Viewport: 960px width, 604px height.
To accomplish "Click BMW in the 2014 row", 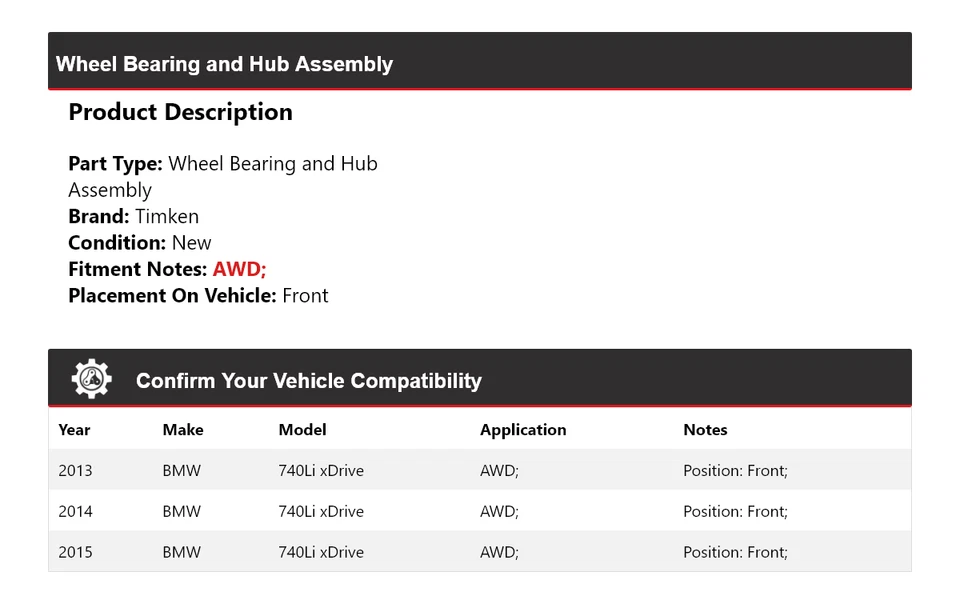I will pyautogui.click(x=182, y=511).
